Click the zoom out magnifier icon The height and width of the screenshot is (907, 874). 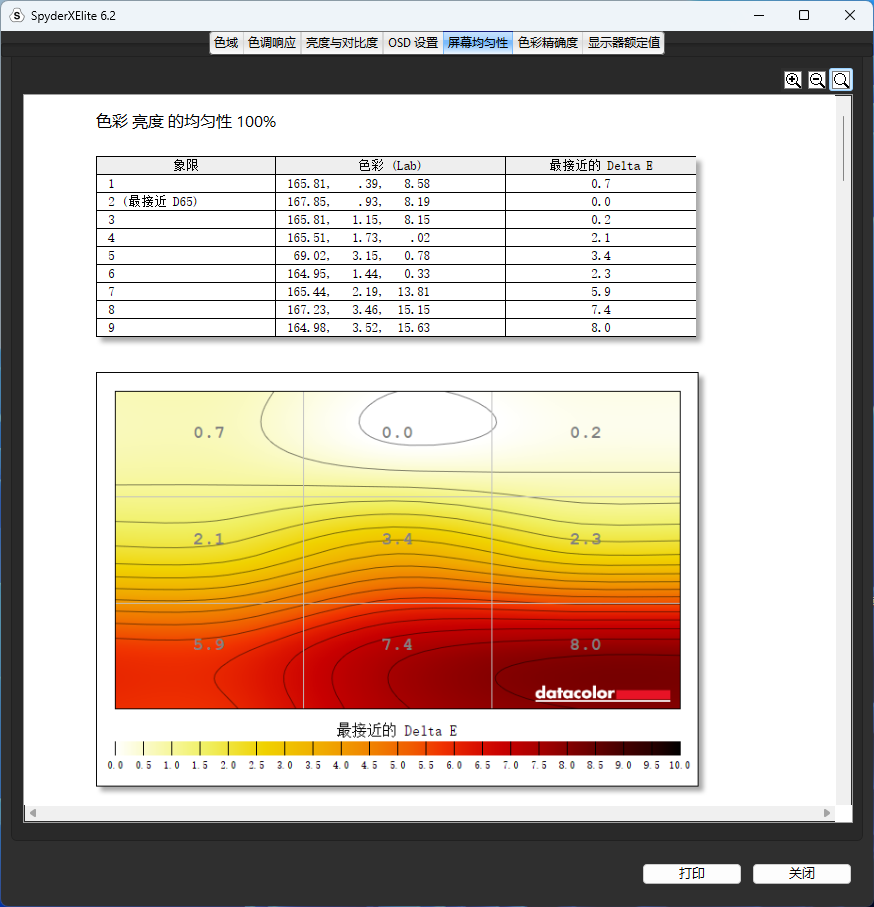click(x=817, y=80)
